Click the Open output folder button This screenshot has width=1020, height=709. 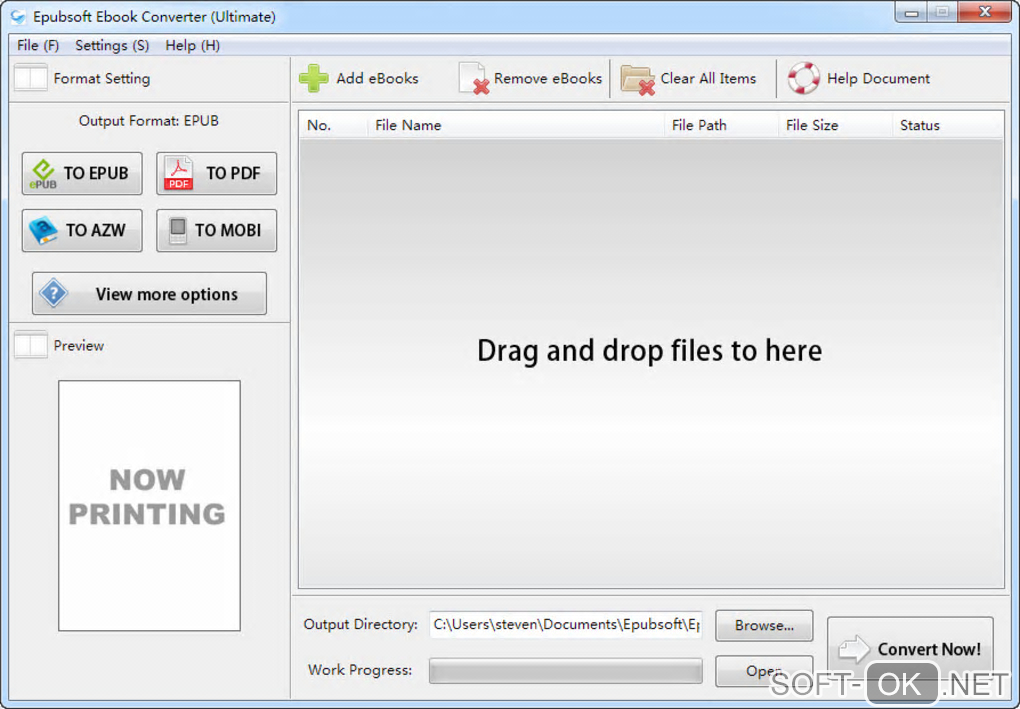click(x=764, y=671)
